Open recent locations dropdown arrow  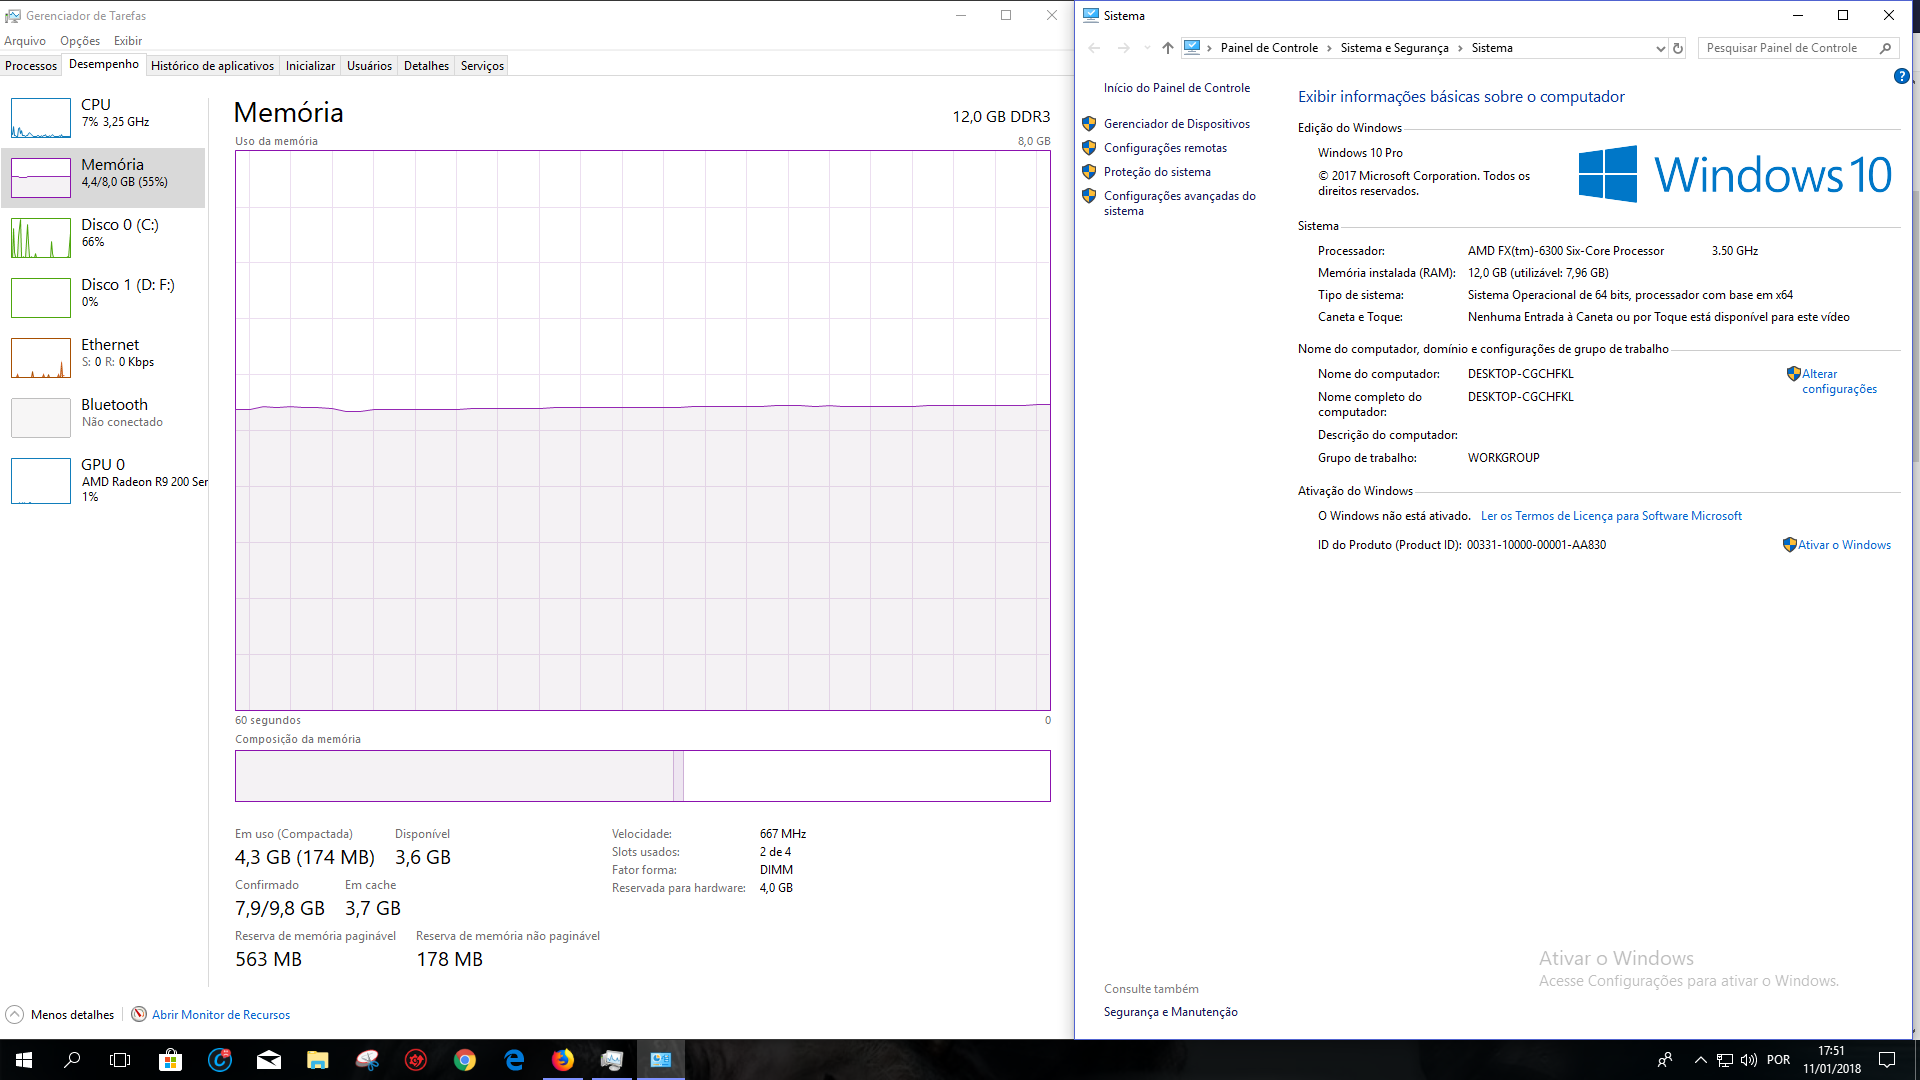click(1147, 48)
